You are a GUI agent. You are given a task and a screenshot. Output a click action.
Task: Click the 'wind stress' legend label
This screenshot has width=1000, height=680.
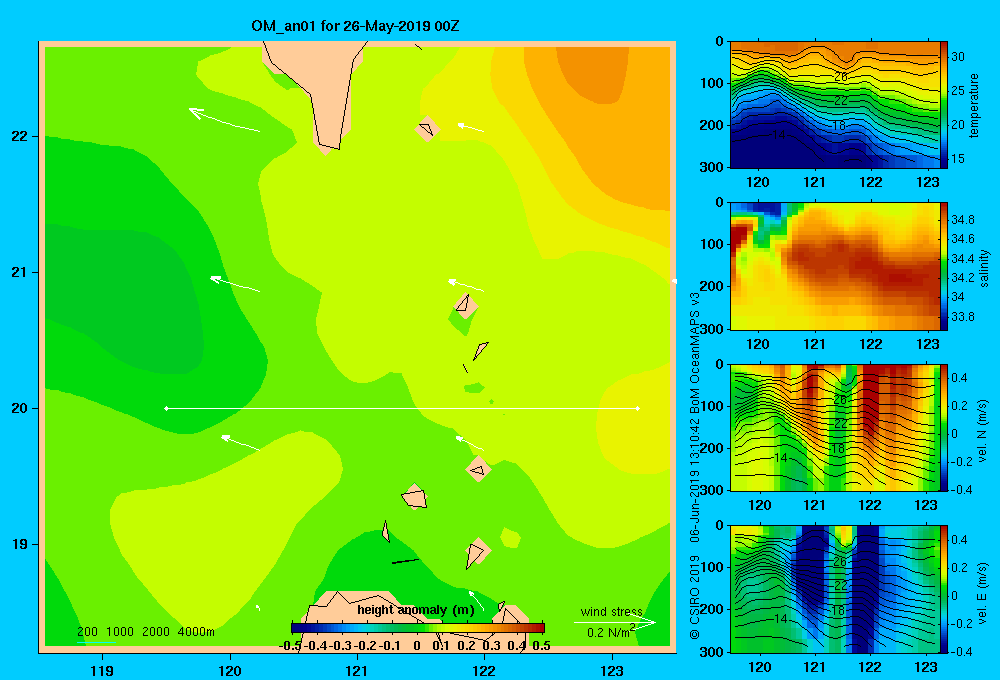click(611, 612)
